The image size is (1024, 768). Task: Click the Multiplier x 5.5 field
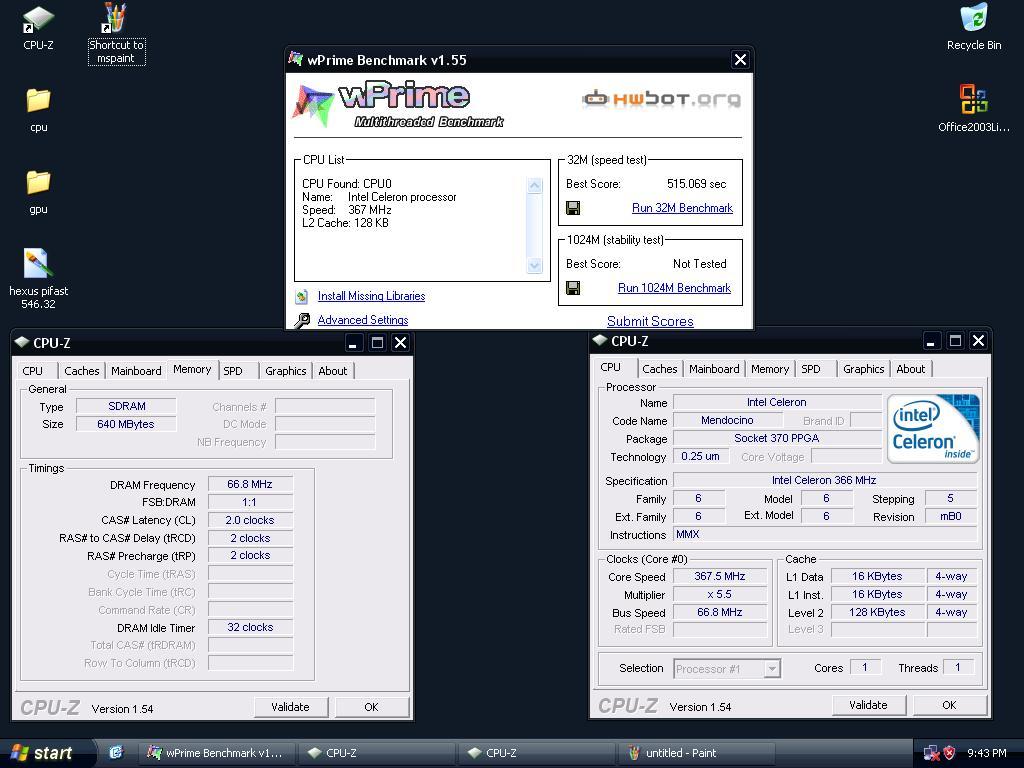pyautogui.click(x=720, y=595)
